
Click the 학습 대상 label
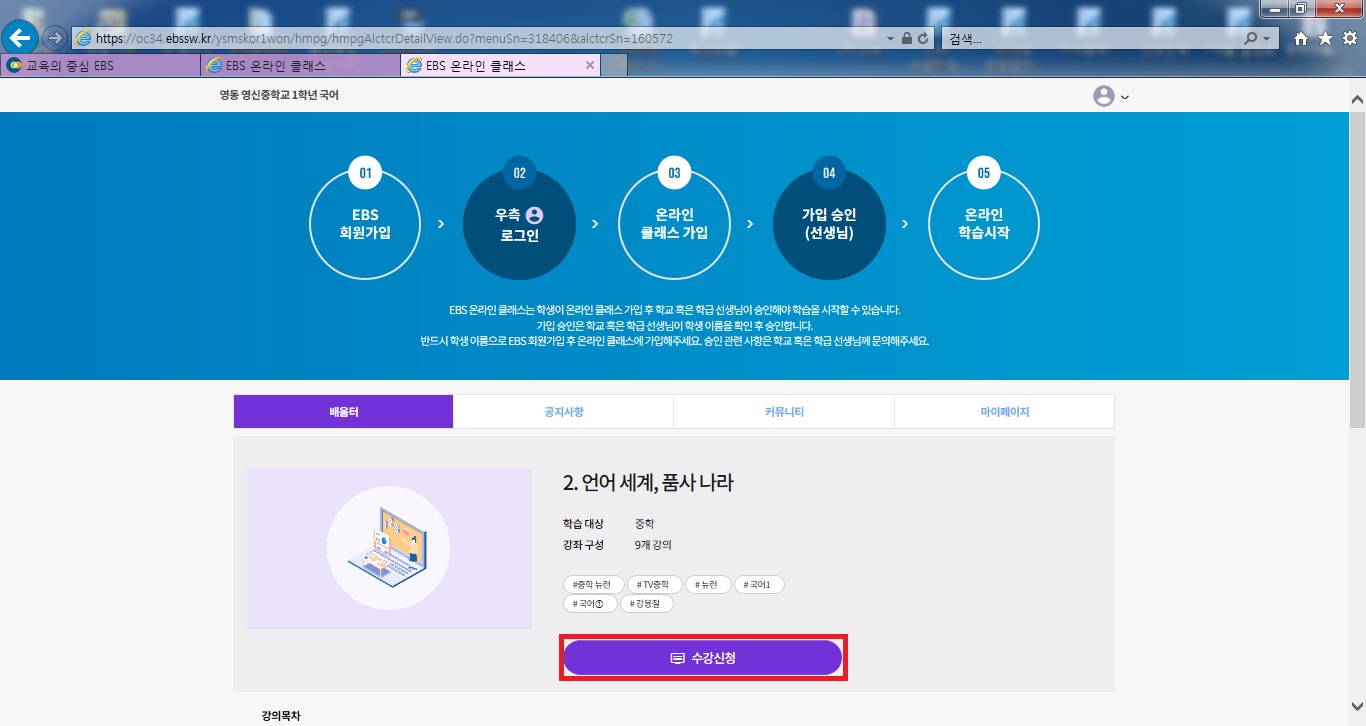(584, 524)
